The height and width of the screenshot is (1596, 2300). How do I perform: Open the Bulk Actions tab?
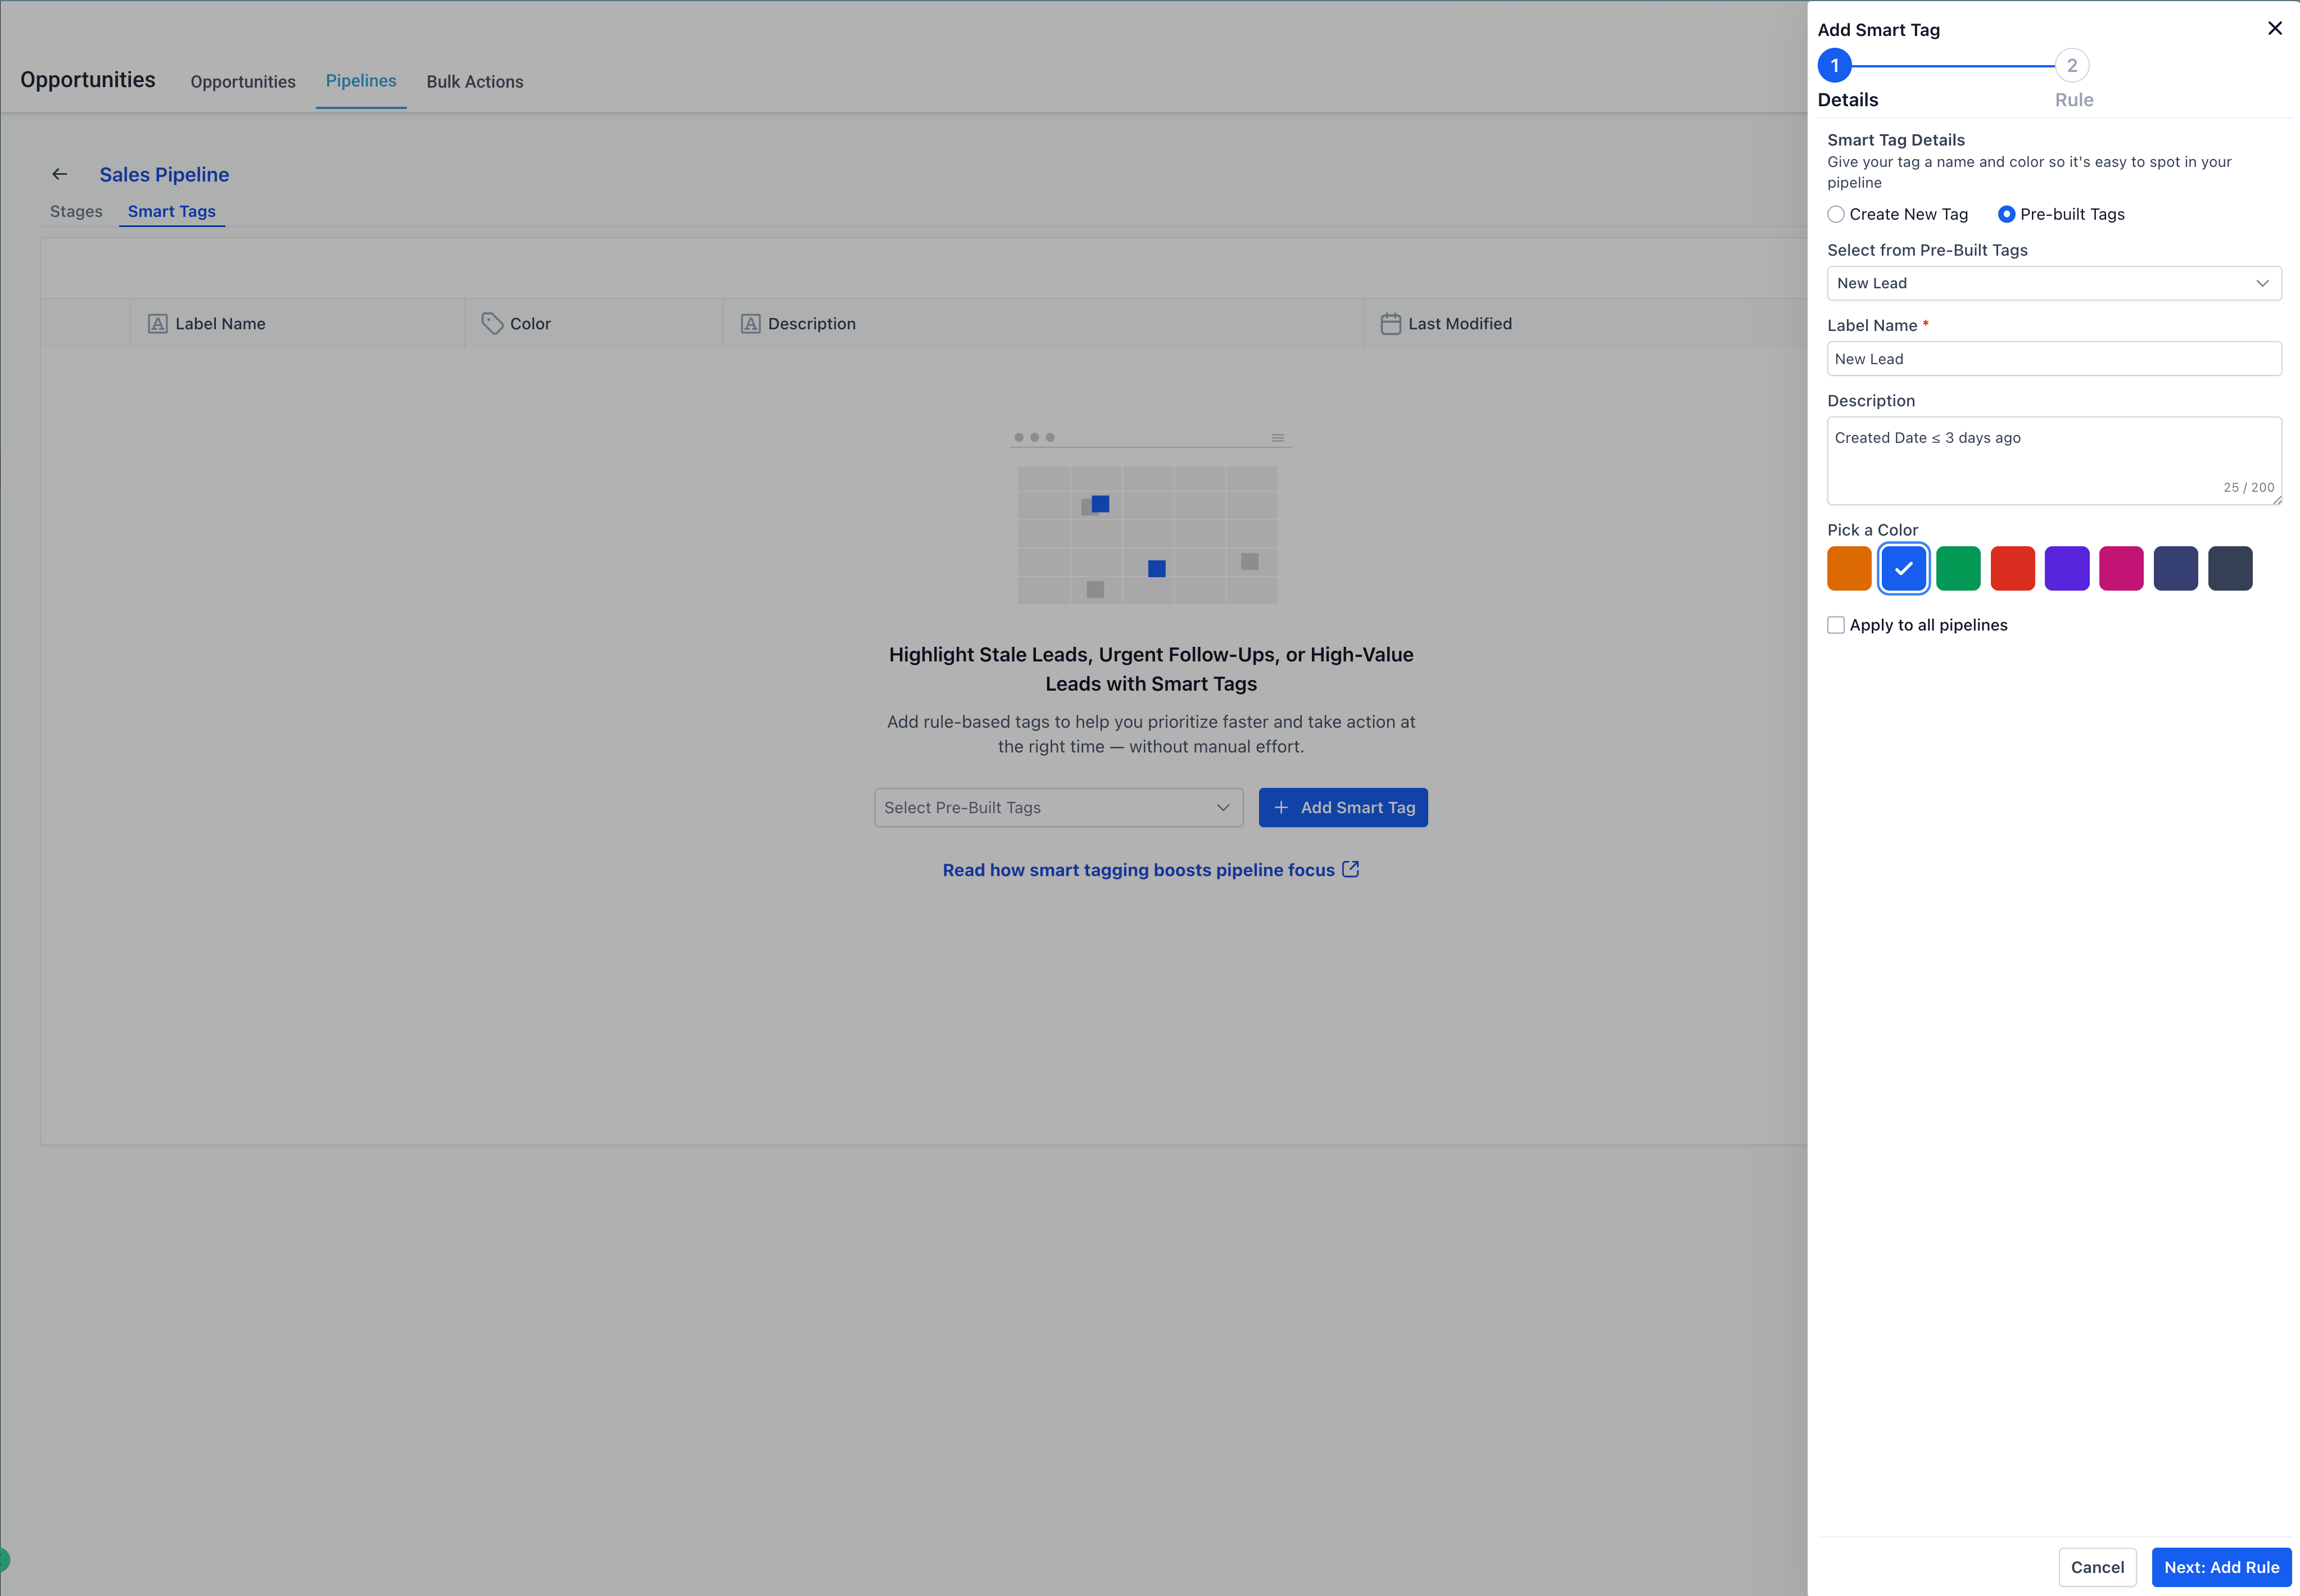[x=474, y=82]
